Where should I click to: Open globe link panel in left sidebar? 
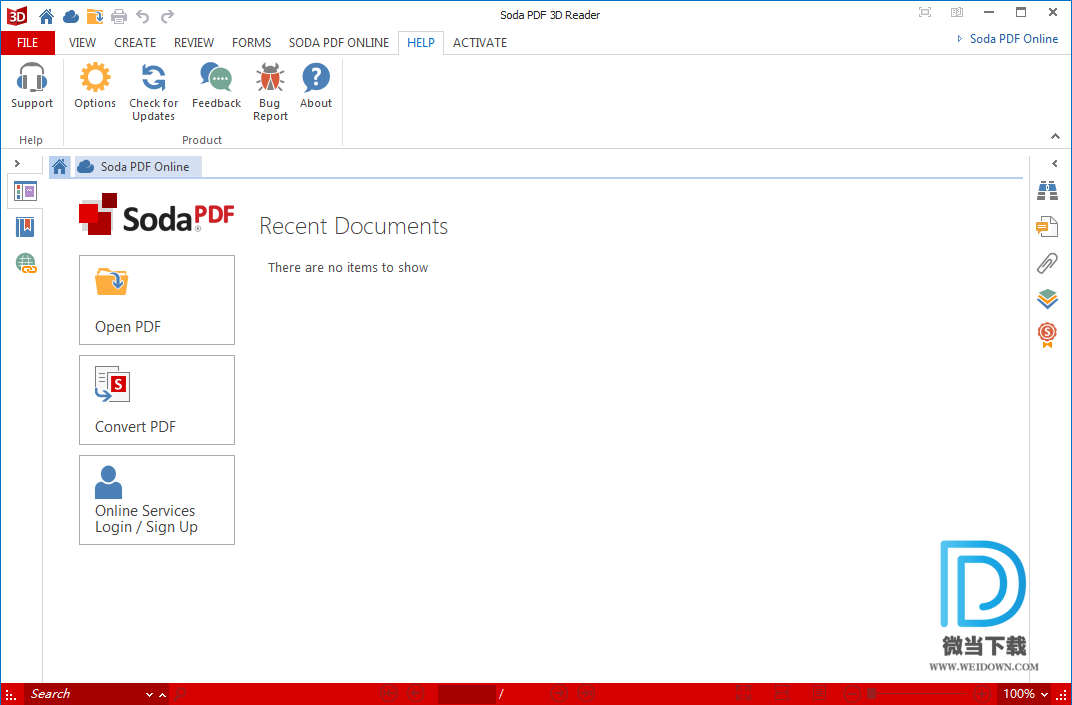tap(26, 263)
